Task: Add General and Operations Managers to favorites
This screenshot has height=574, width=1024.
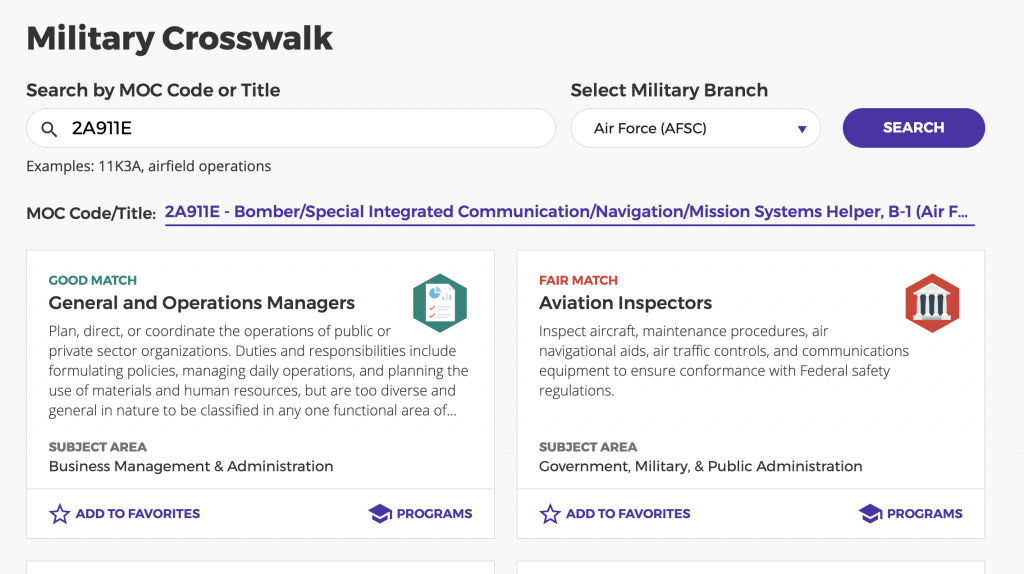Action: point(125,514)
